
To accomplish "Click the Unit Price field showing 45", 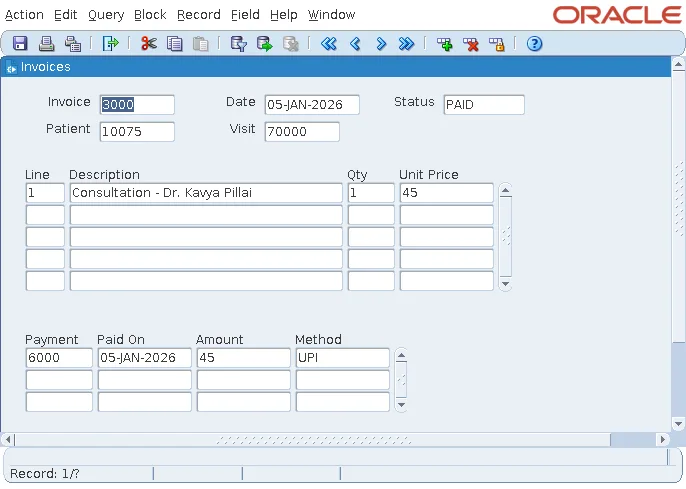I will click(x=447, y=193).
